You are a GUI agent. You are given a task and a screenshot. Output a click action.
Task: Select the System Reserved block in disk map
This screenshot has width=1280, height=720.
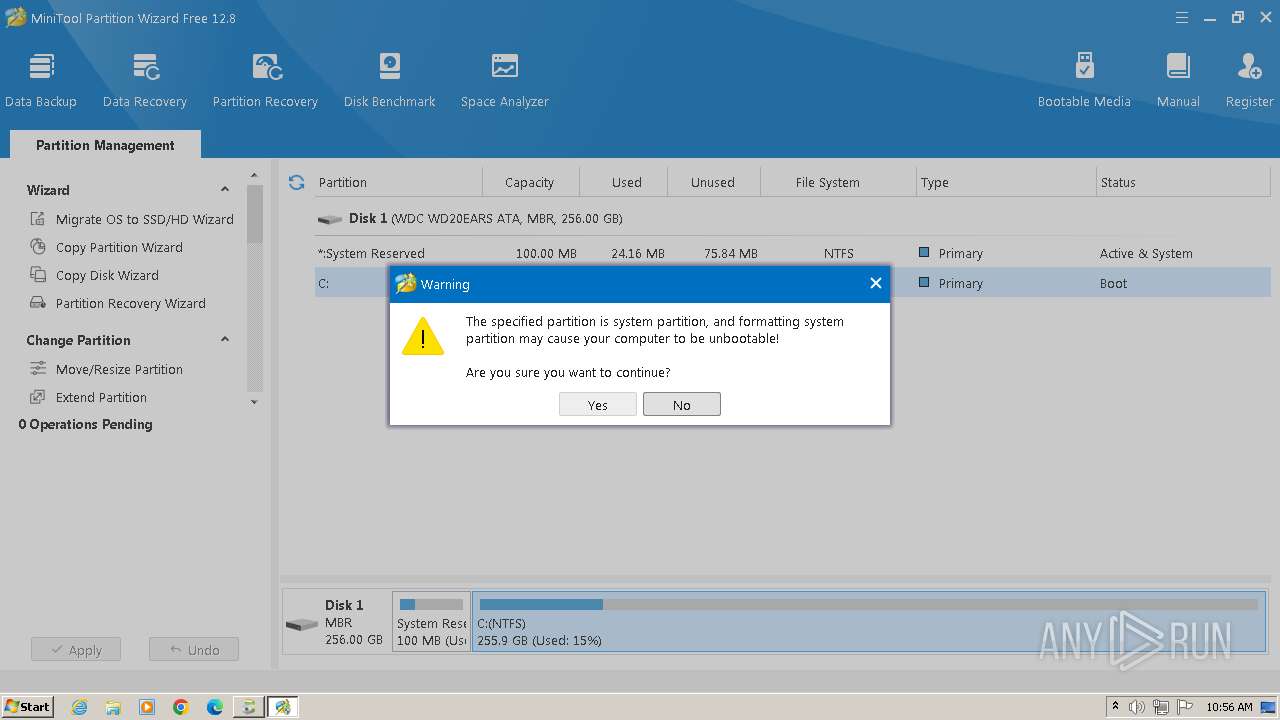pyautogui.click(x=431, y=622)
